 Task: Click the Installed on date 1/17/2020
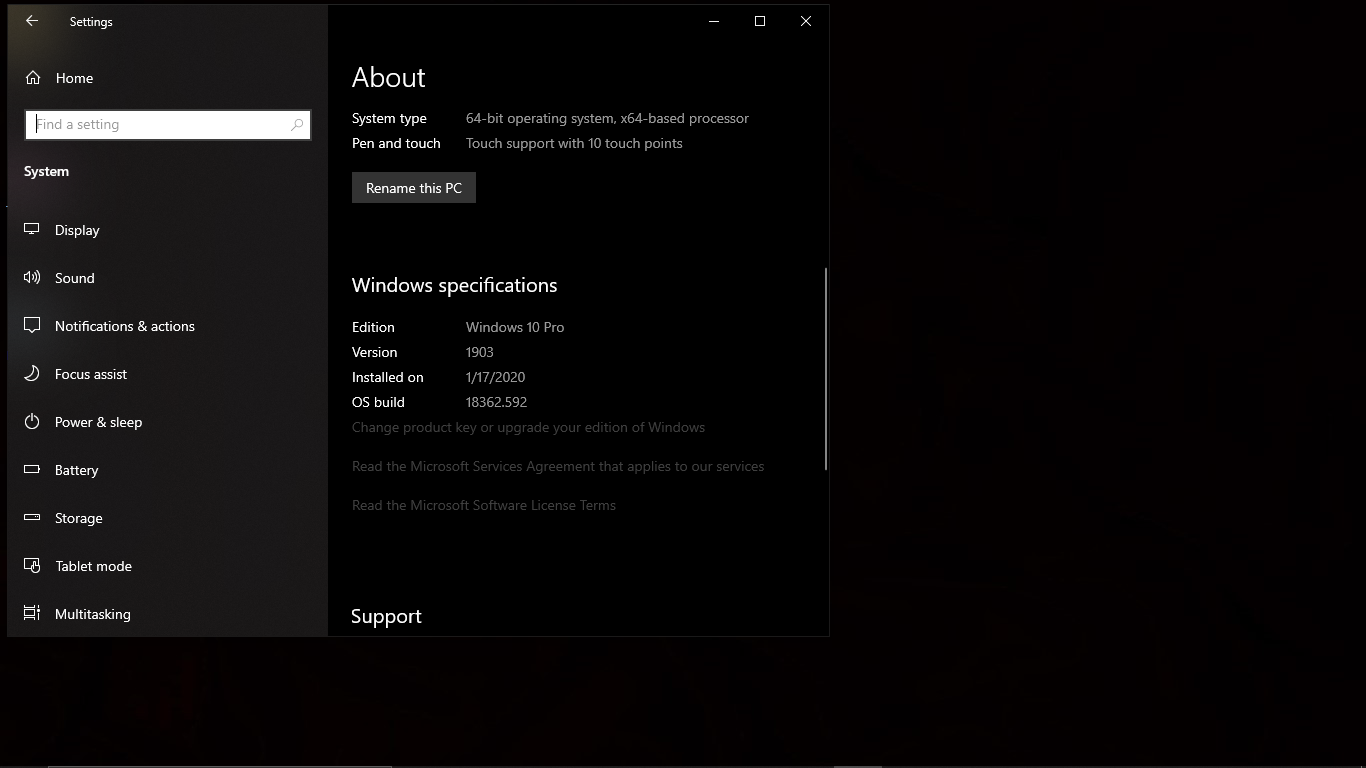[495, 377]
